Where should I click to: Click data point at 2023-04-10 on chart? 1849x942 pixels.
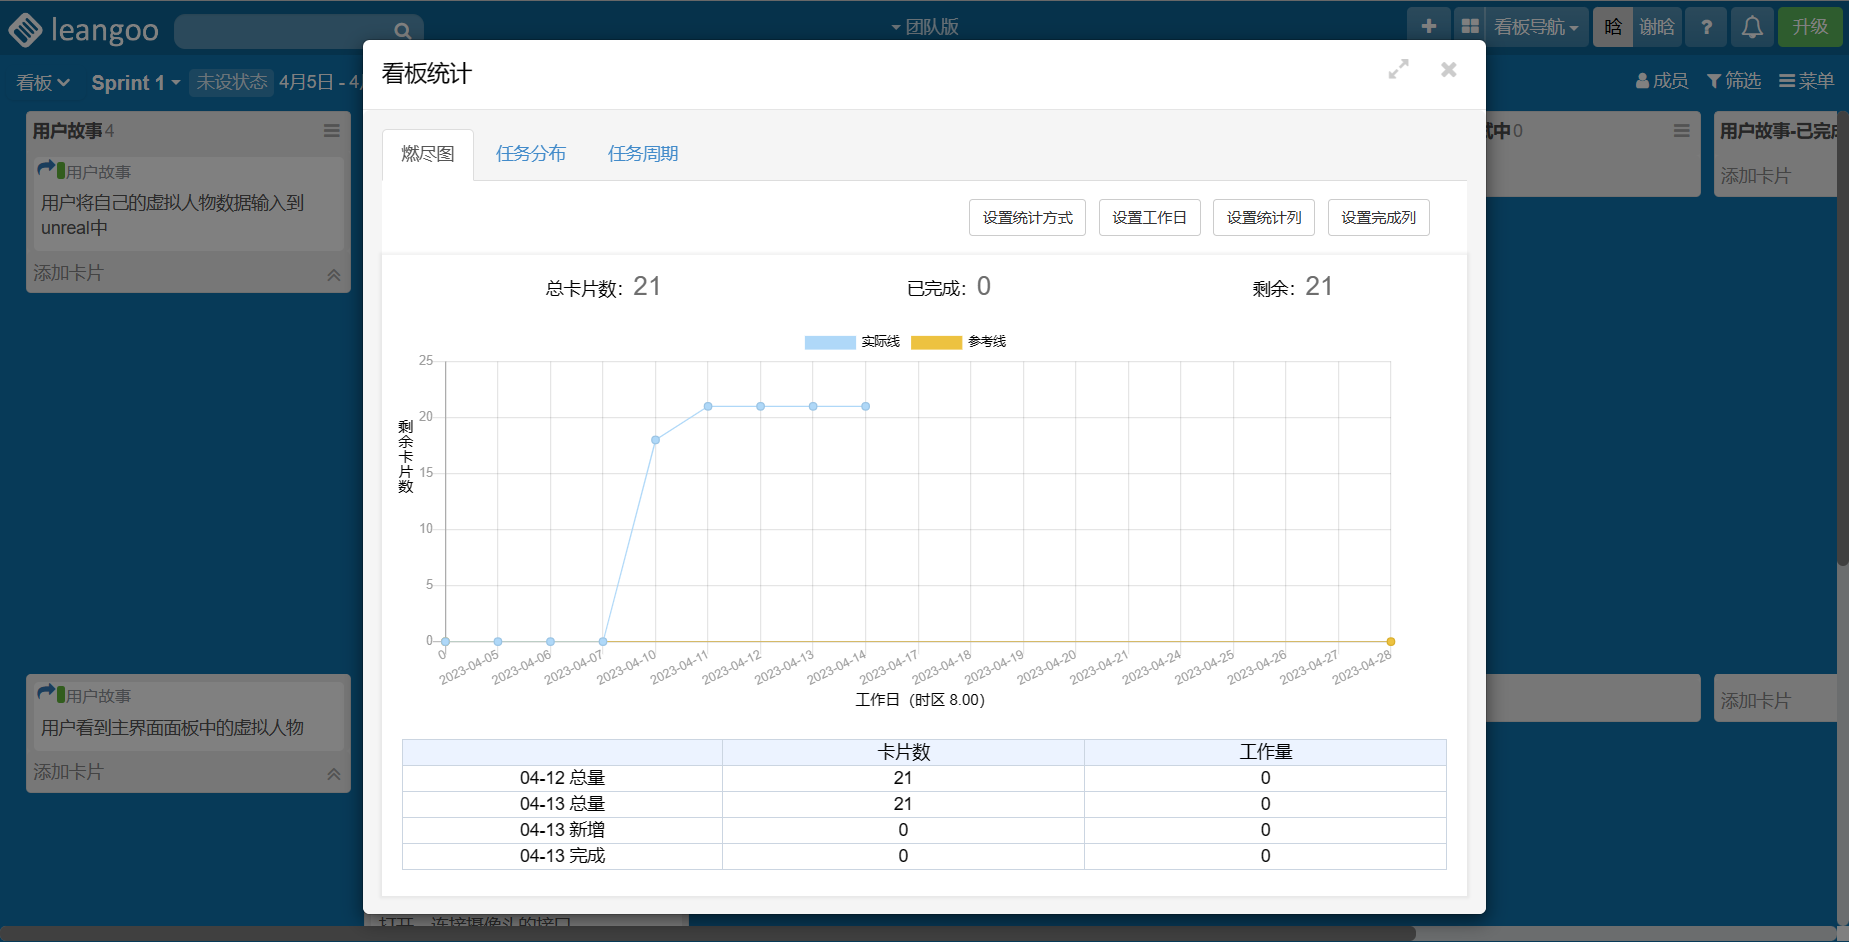coord(656,440)
